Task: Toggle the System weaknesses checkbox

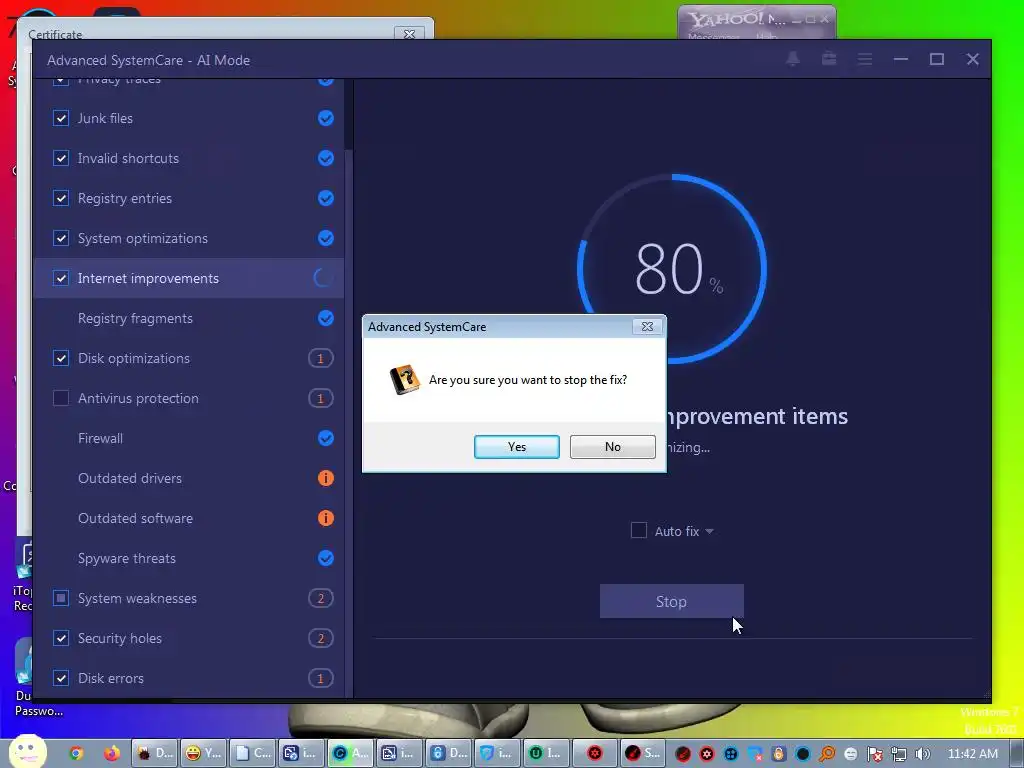Action: coord(61,598)
